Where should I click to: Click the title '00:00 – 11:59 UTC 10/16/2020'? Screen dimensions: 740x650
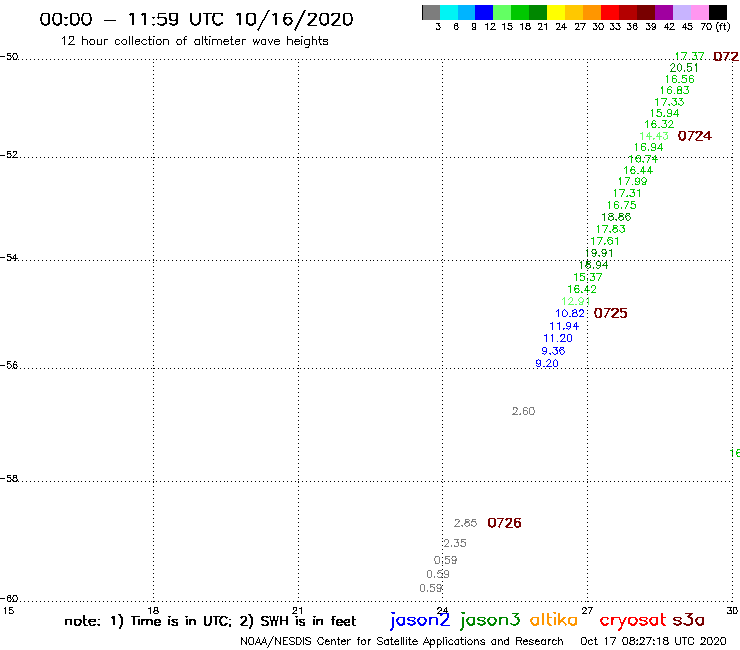click(196, 20)
